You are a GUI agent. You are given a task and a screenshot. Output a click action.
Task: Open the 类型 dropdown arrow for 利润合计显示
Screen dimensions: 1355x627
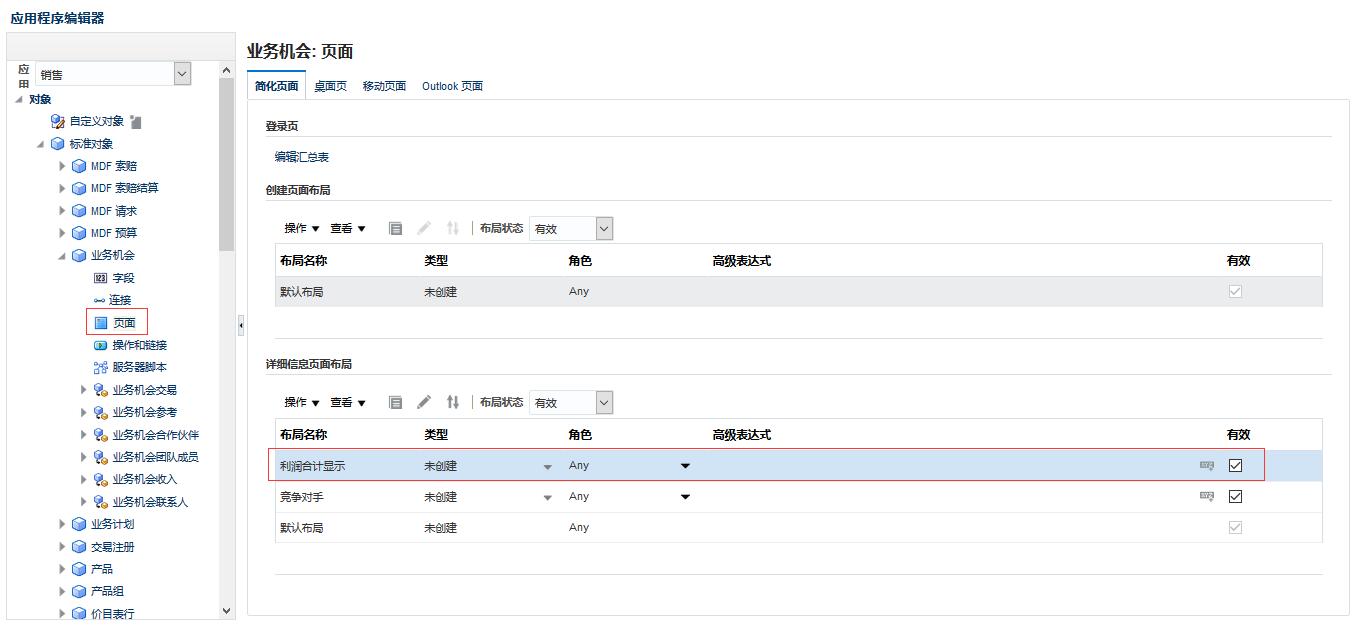(x=547, y=467)
